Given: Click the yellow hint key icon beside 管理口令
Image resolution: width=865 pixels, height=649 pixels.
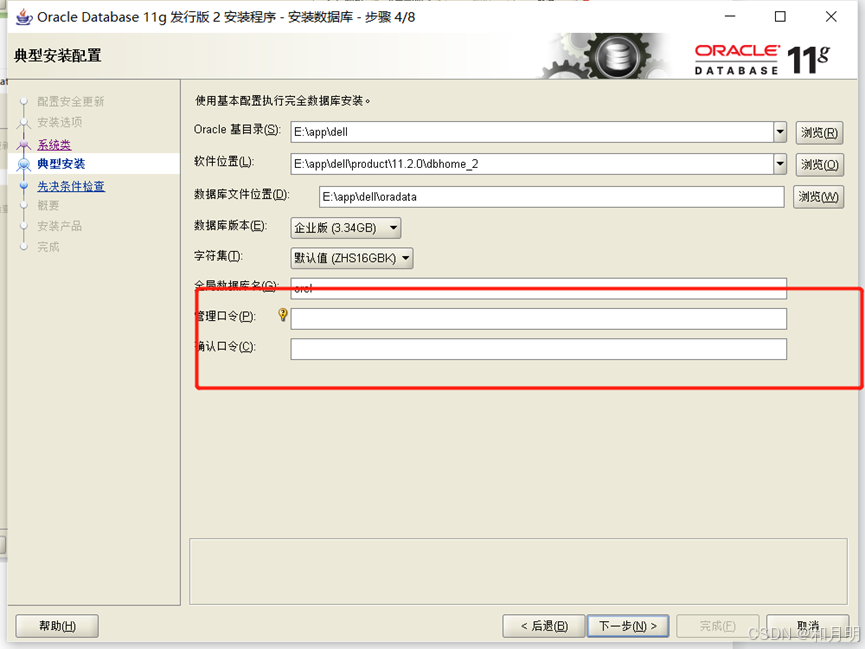Looking at the screenshot, I should pyautogui.click(x=282, y=315).
